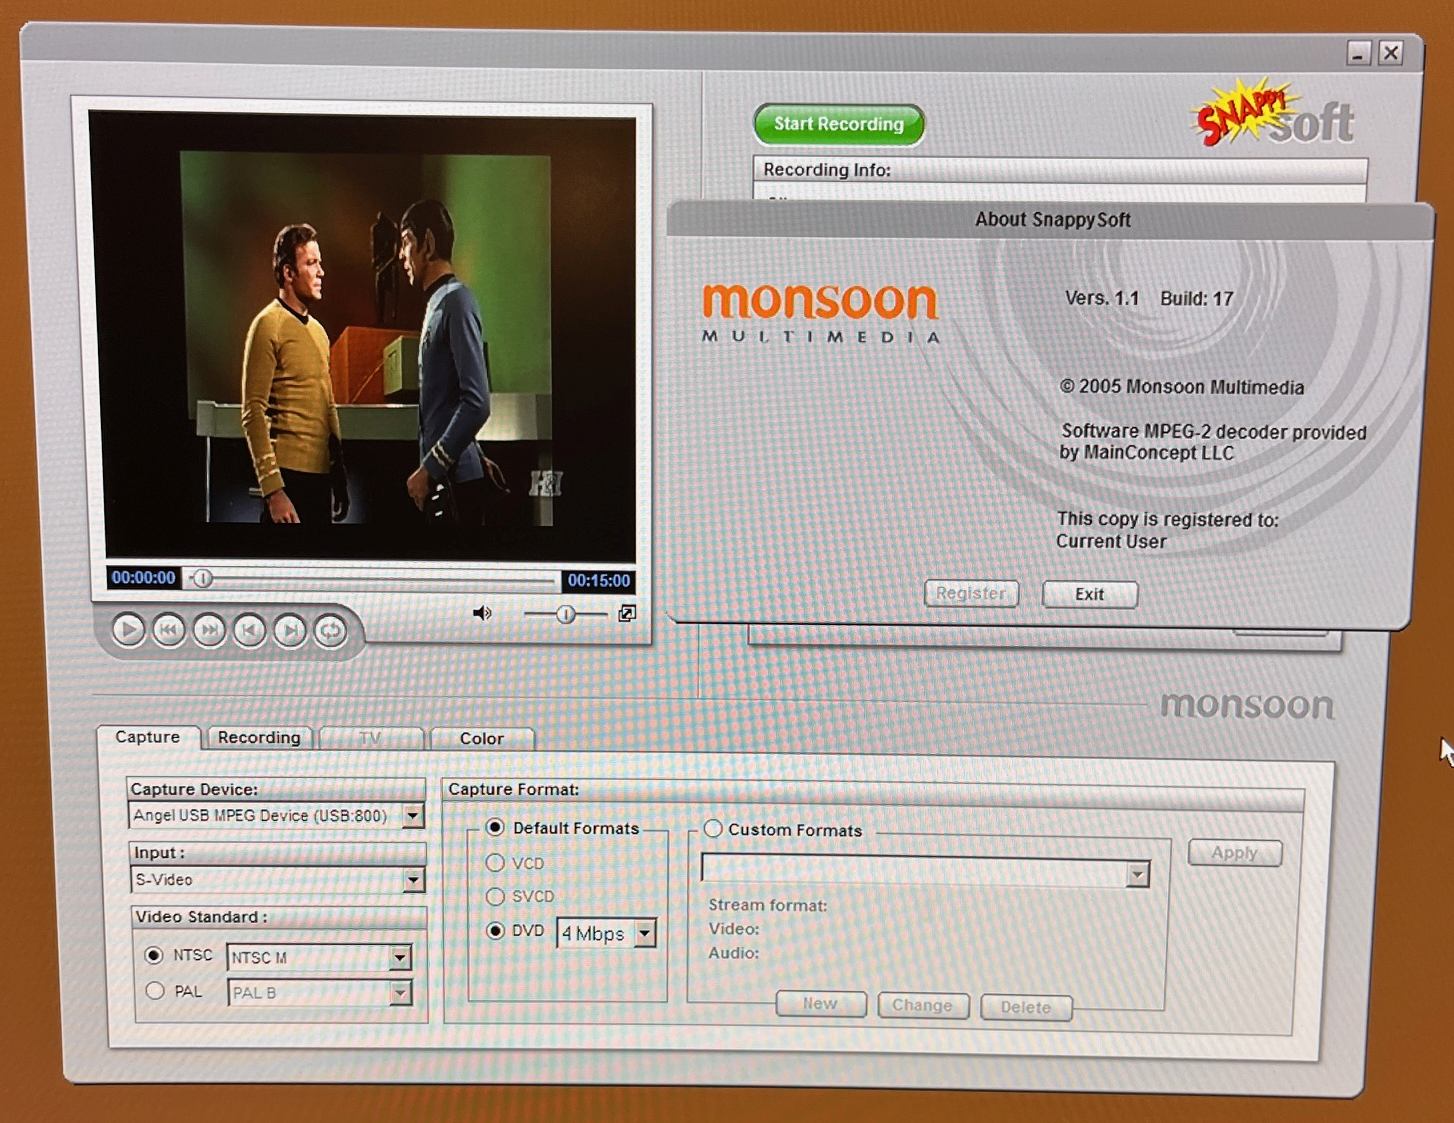Switch to the Capture tab
This screenshot has width=1454, height=1123.
coord(147,737)
